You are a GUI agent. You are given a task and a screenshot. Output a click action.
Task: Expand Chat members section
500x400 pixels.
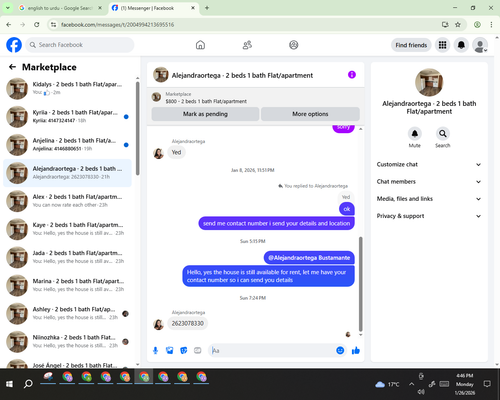(x=429, y=182)
